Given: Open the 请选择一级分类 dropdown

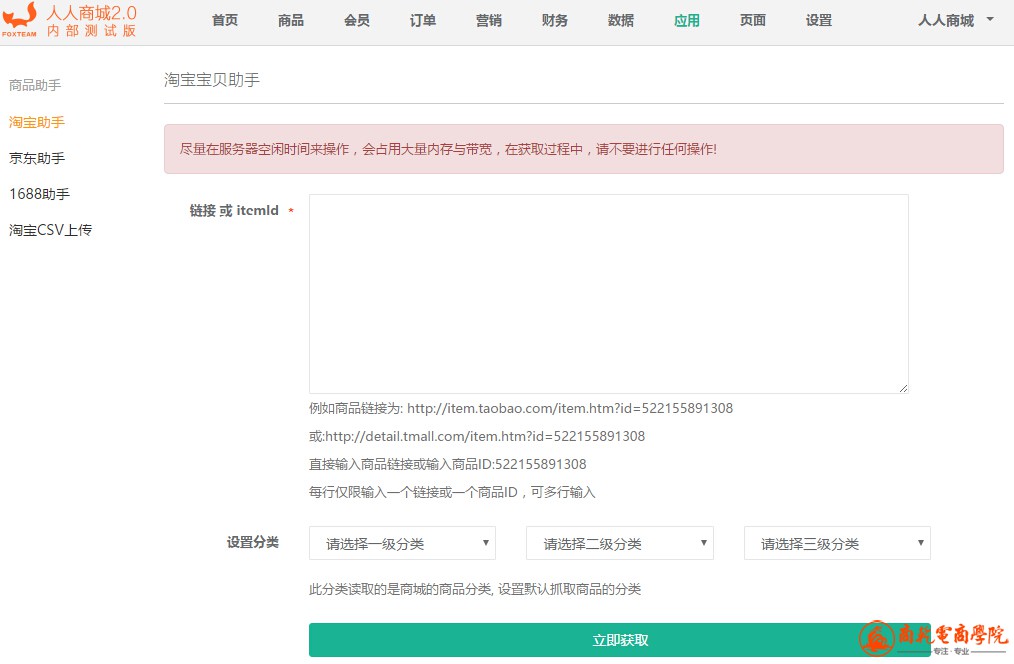Looking at the screenshot, I should (402, 543).
